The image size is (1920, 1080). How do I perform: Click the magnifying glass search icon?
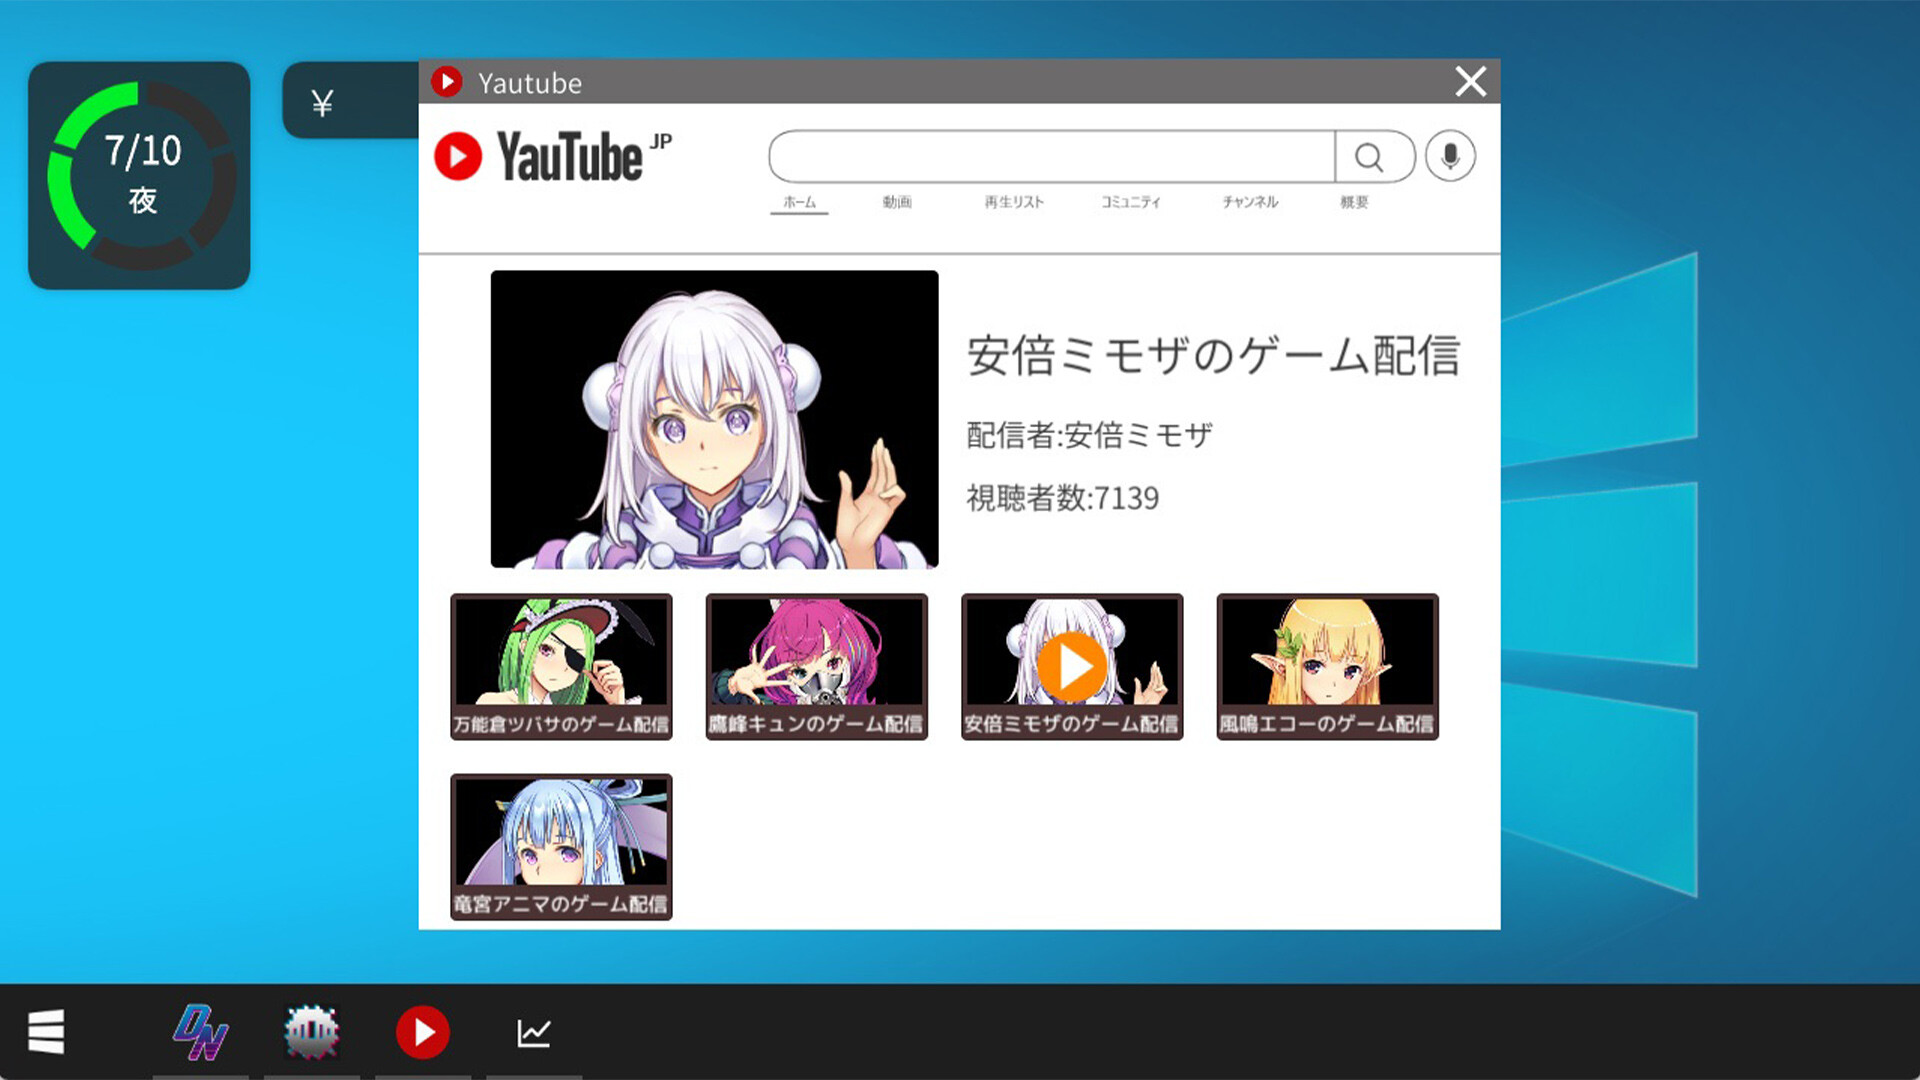1372,157
